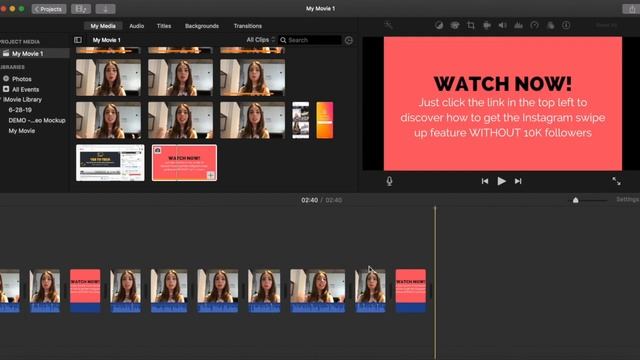Go back to Projects
Image resolution: width=640 pixels, height=360 pixels.
pos(49,9)
